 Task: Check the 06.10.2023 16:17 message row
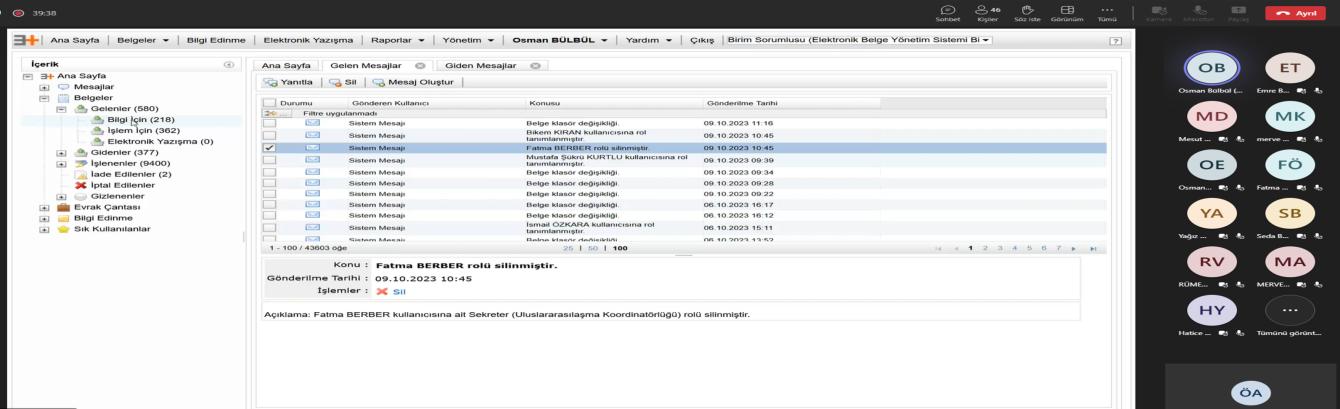tap(269, 205)
